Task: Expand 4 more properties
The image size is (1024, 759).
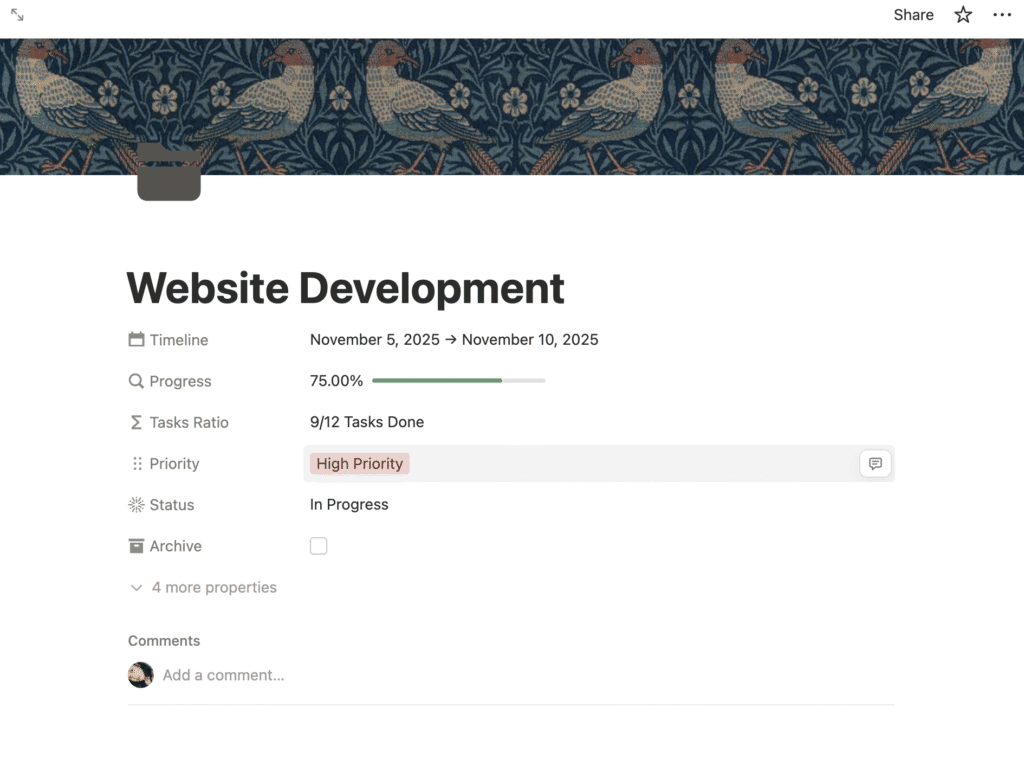Action: click(x=204, y=588)
